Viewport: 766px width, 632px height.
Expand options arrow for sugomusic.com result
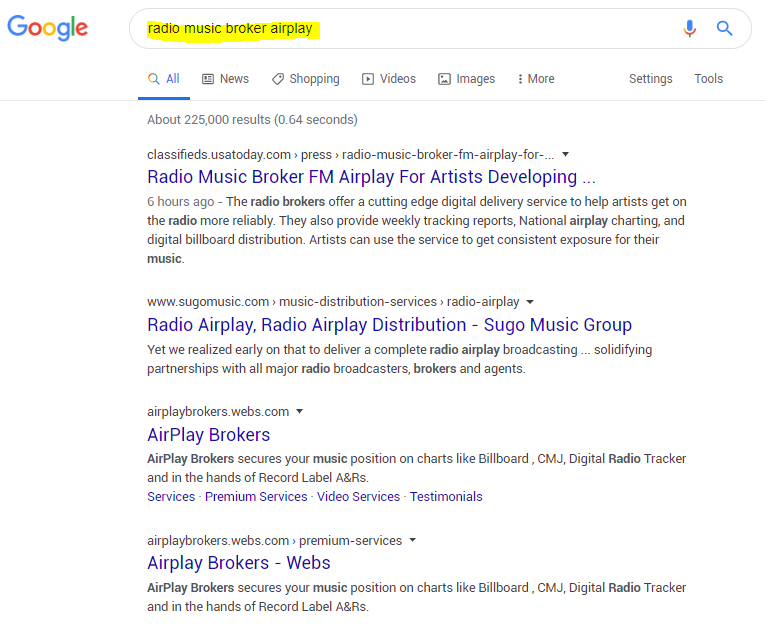[530, 302]
